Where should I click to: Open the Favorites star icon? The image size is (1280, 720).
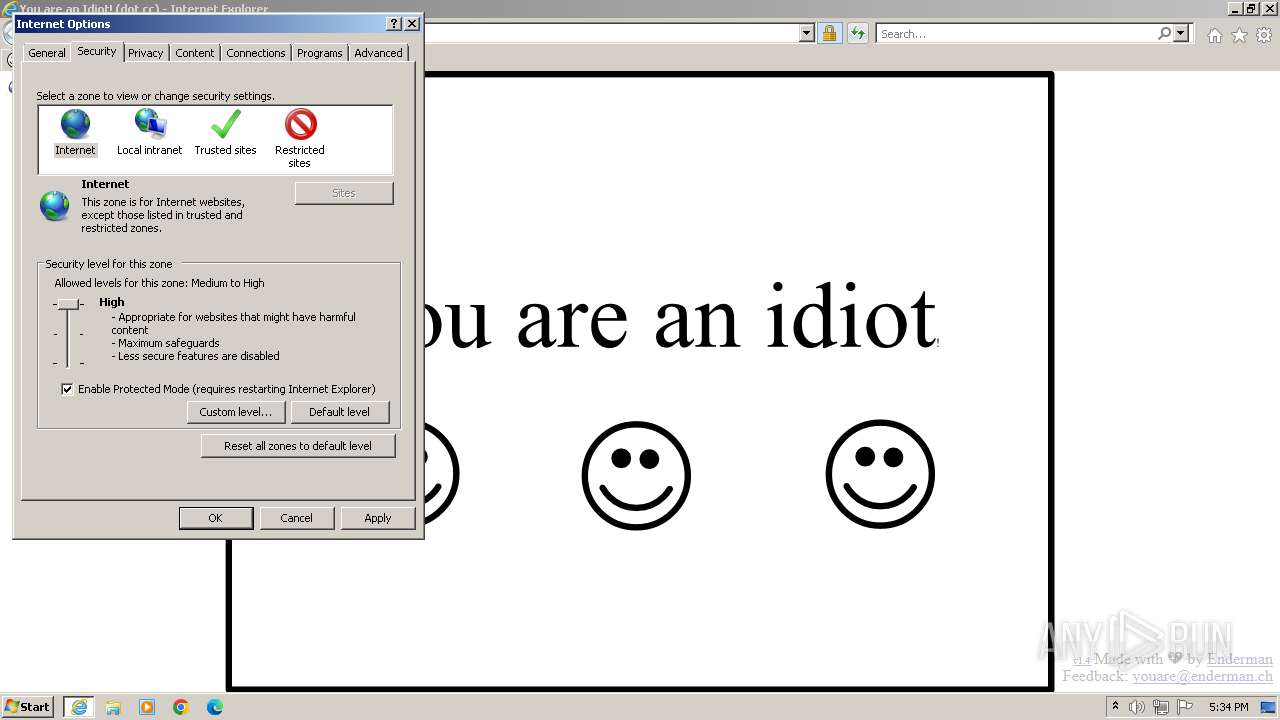coord(1239,35)
